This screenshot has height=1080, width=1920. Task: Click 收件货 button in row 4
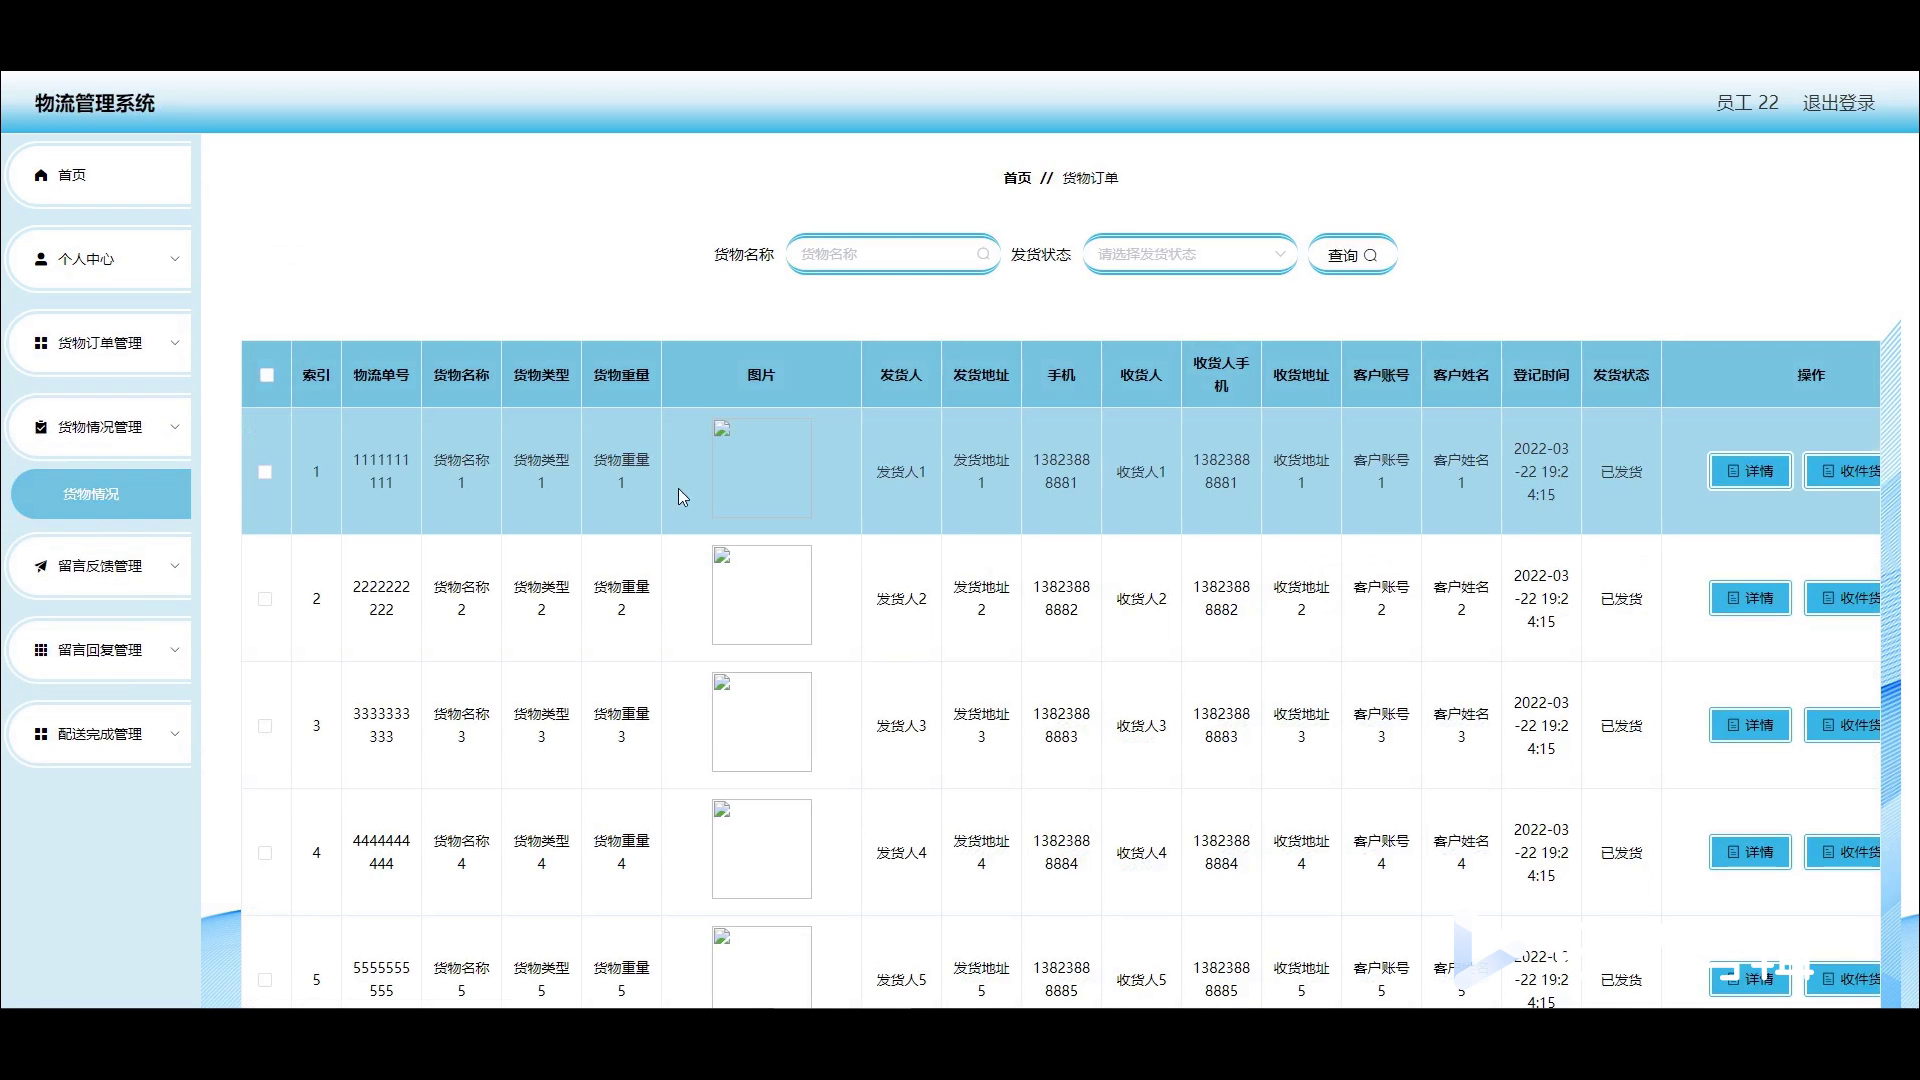(1843, 852)
